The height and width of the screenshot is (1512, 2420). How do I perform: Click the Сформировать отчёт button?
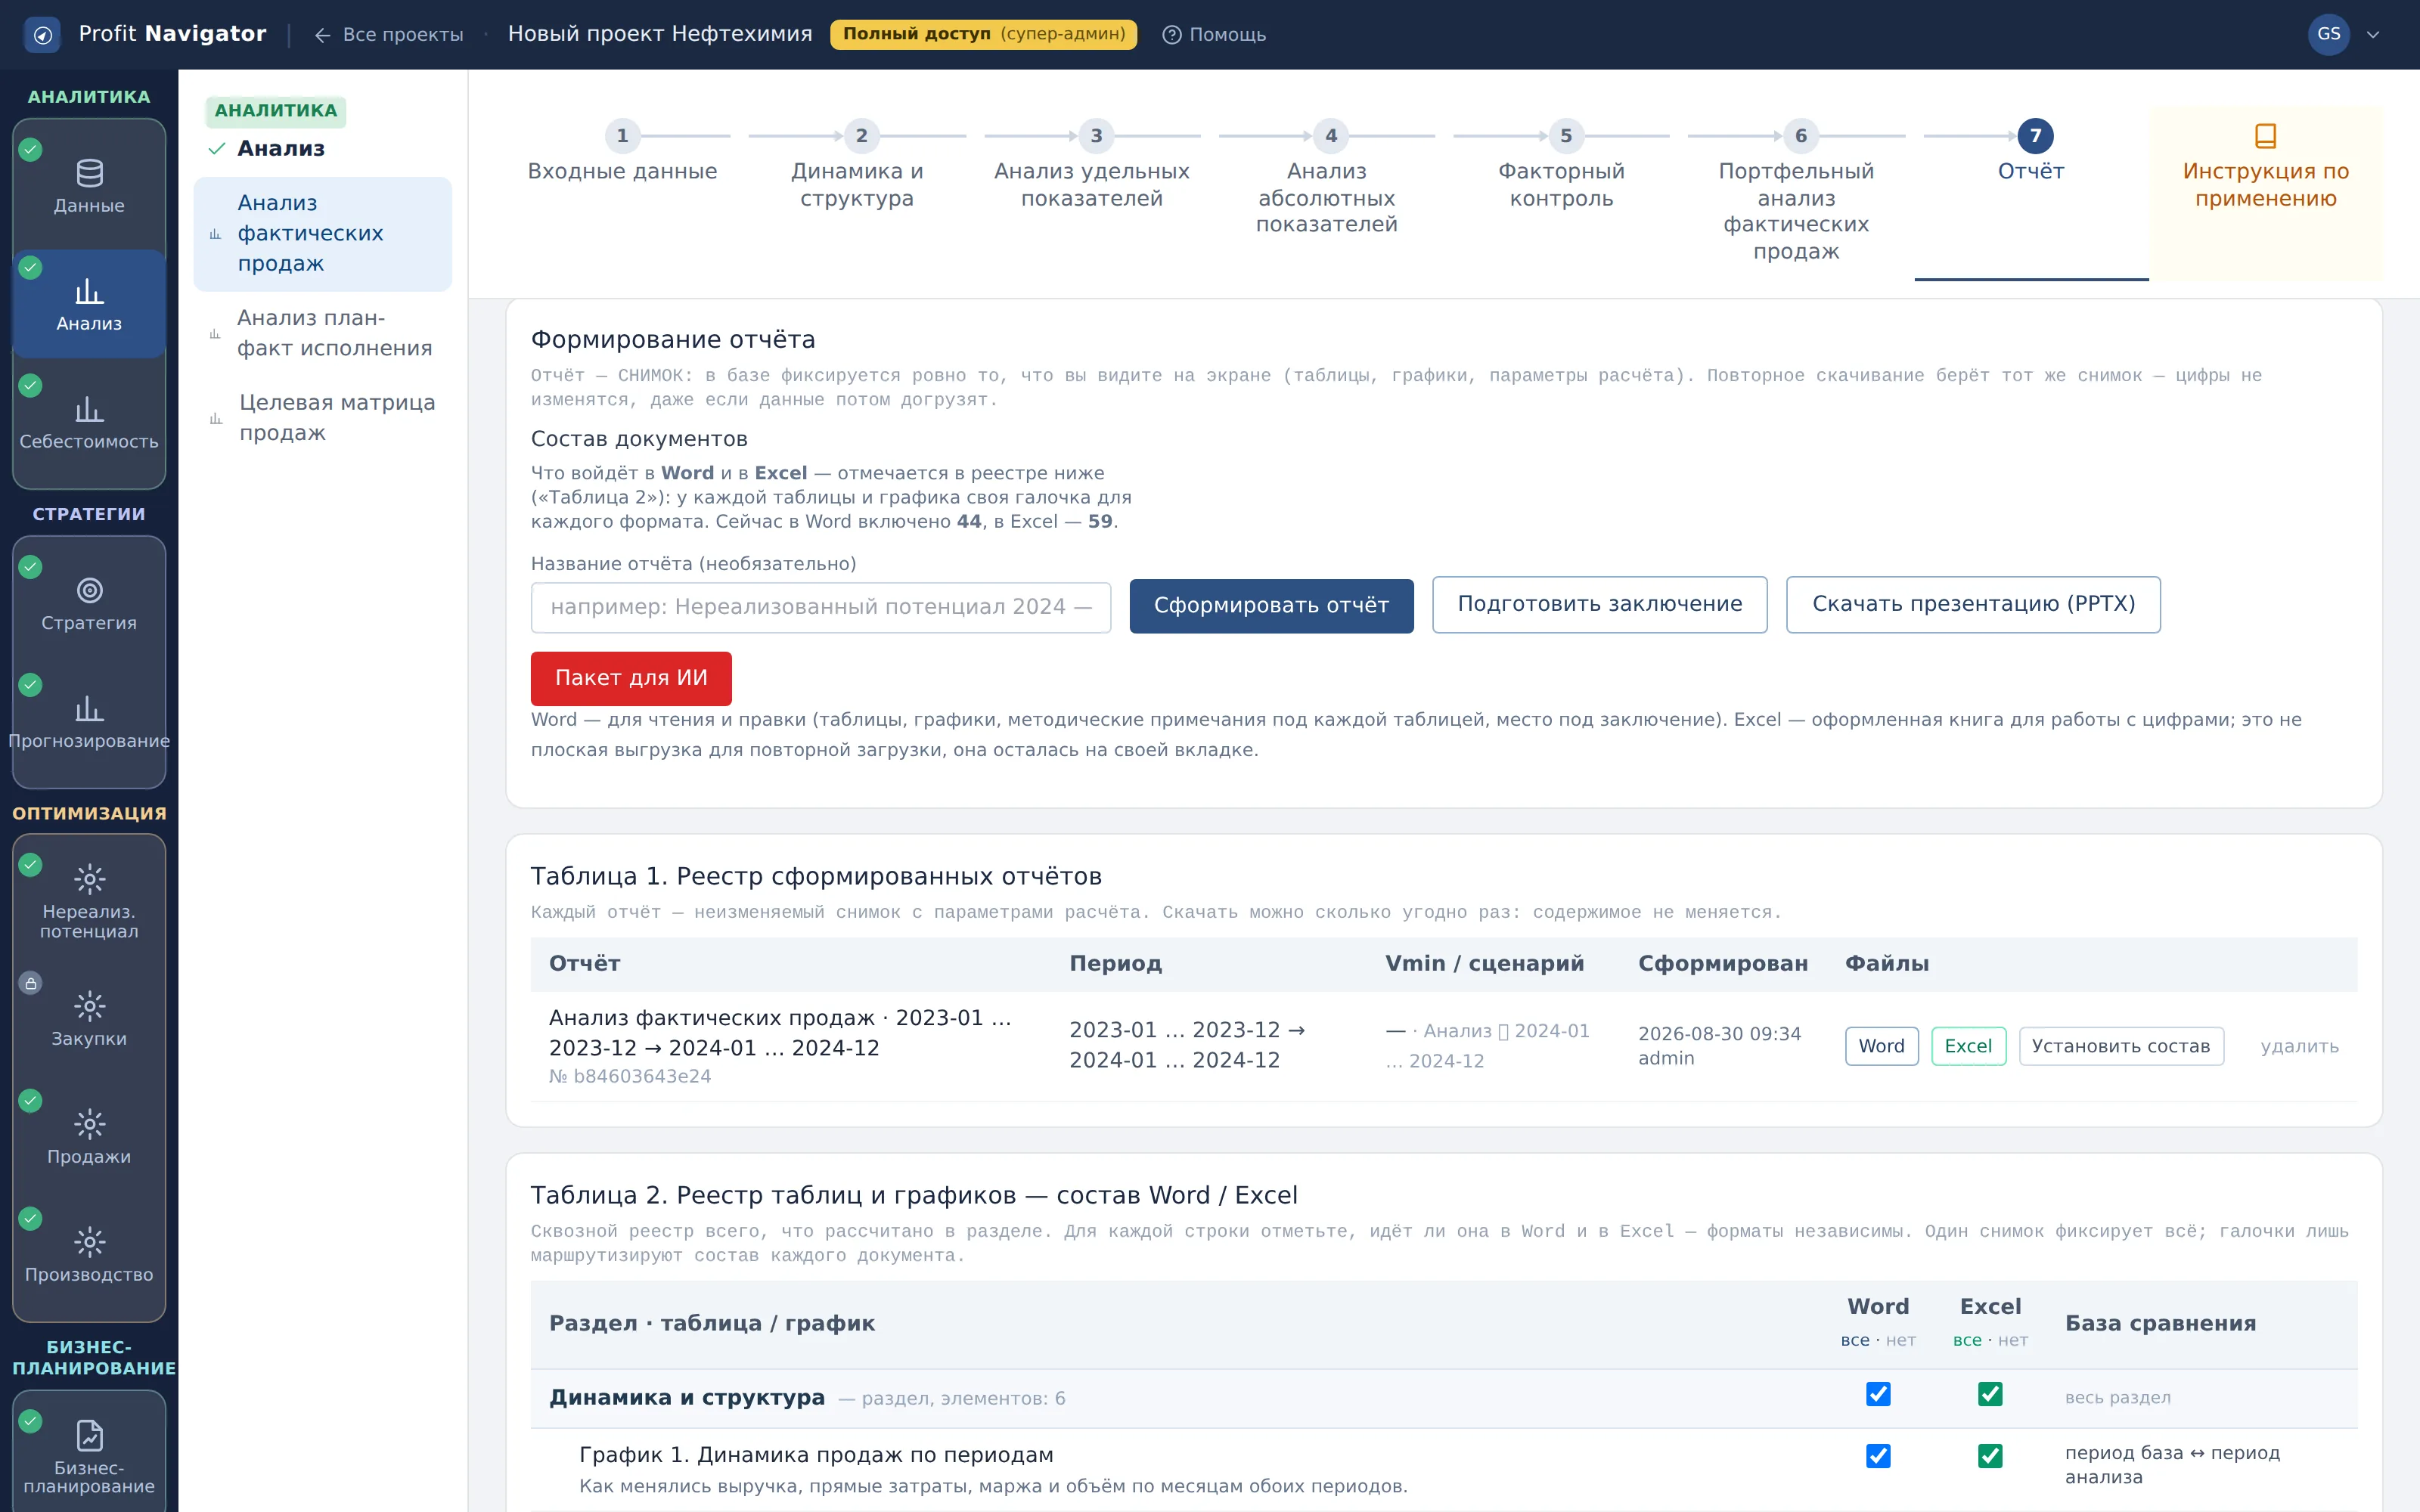1271,606
